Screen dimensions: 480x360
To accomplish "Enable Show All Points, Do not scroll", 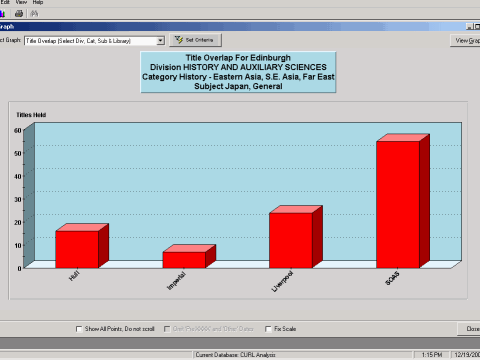I will click(79, 329).
